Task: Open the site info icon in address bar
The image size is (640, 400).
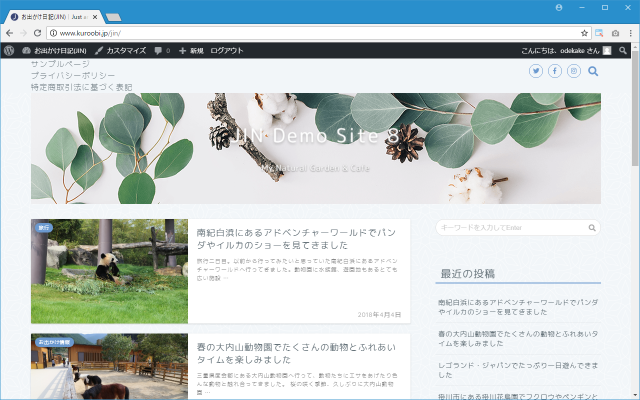Action: pyautogui.click(x=53, y=33)
